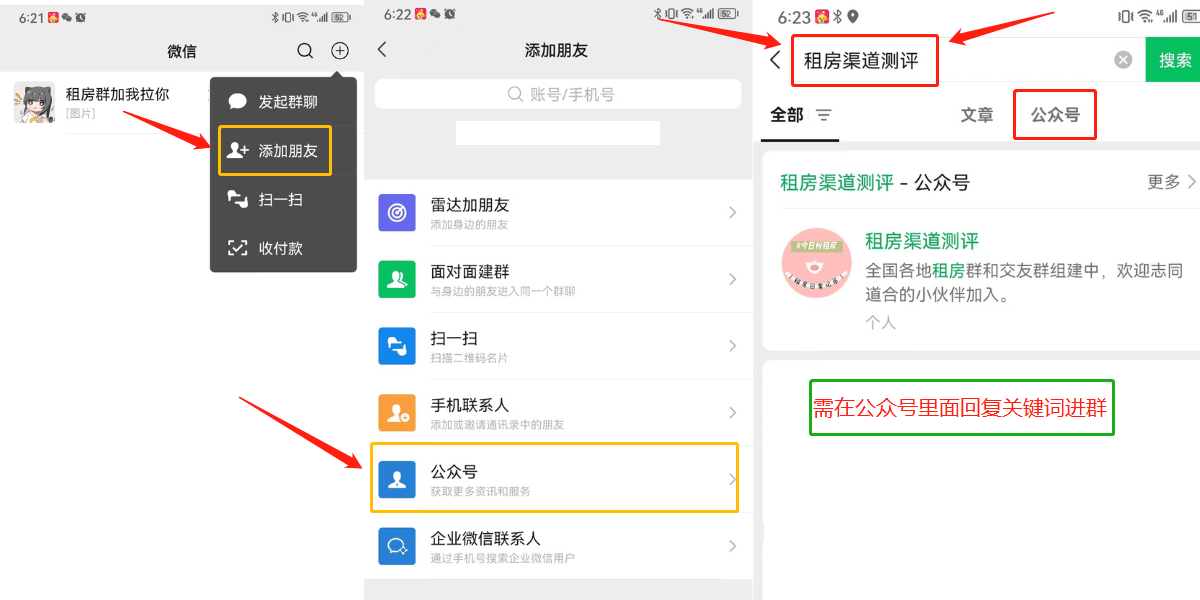Tap the 企业微信联系人 icon
This screenshot has width=1200, height=600.
click(397, 546)
